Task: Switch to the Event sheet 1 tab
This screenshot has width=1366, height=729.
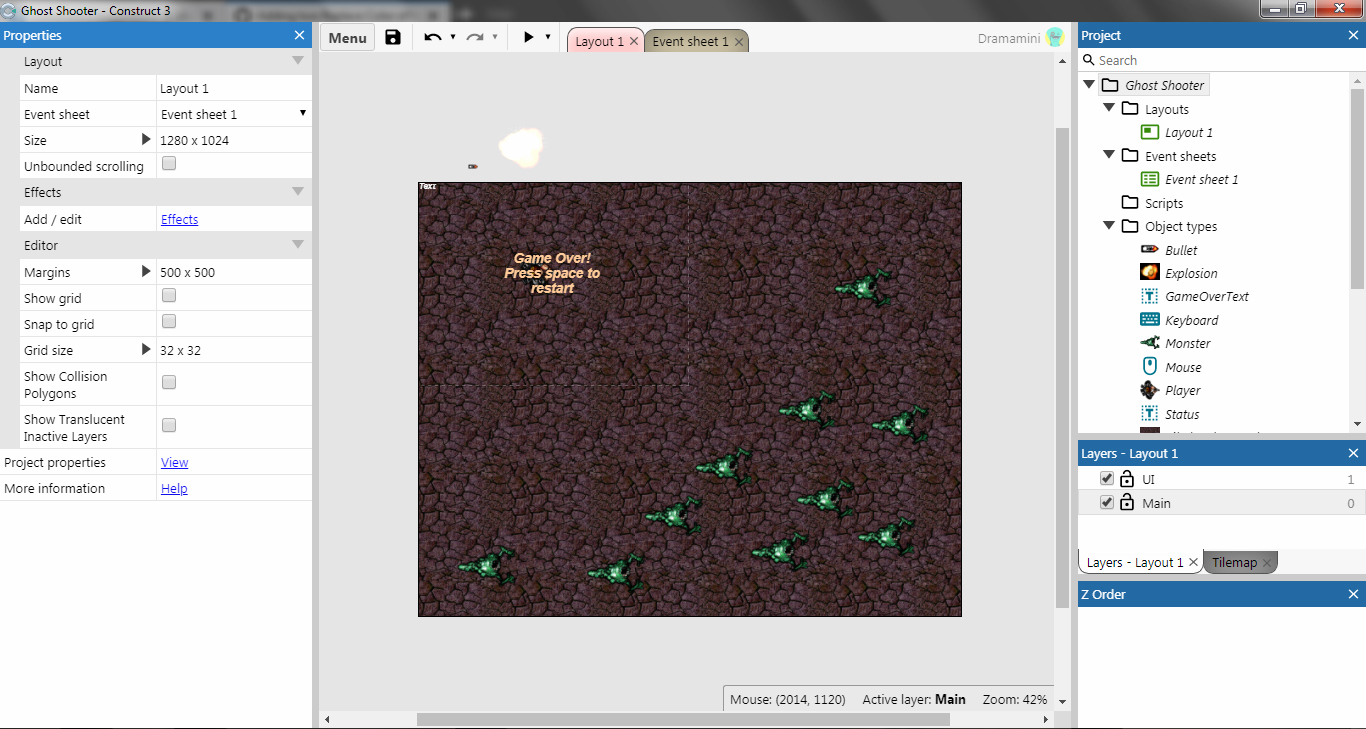Action: click(697, 41)
